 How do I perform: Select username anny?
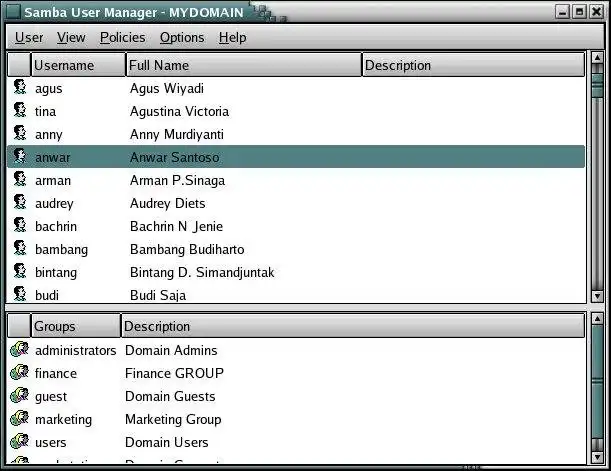tap(49, 135)
